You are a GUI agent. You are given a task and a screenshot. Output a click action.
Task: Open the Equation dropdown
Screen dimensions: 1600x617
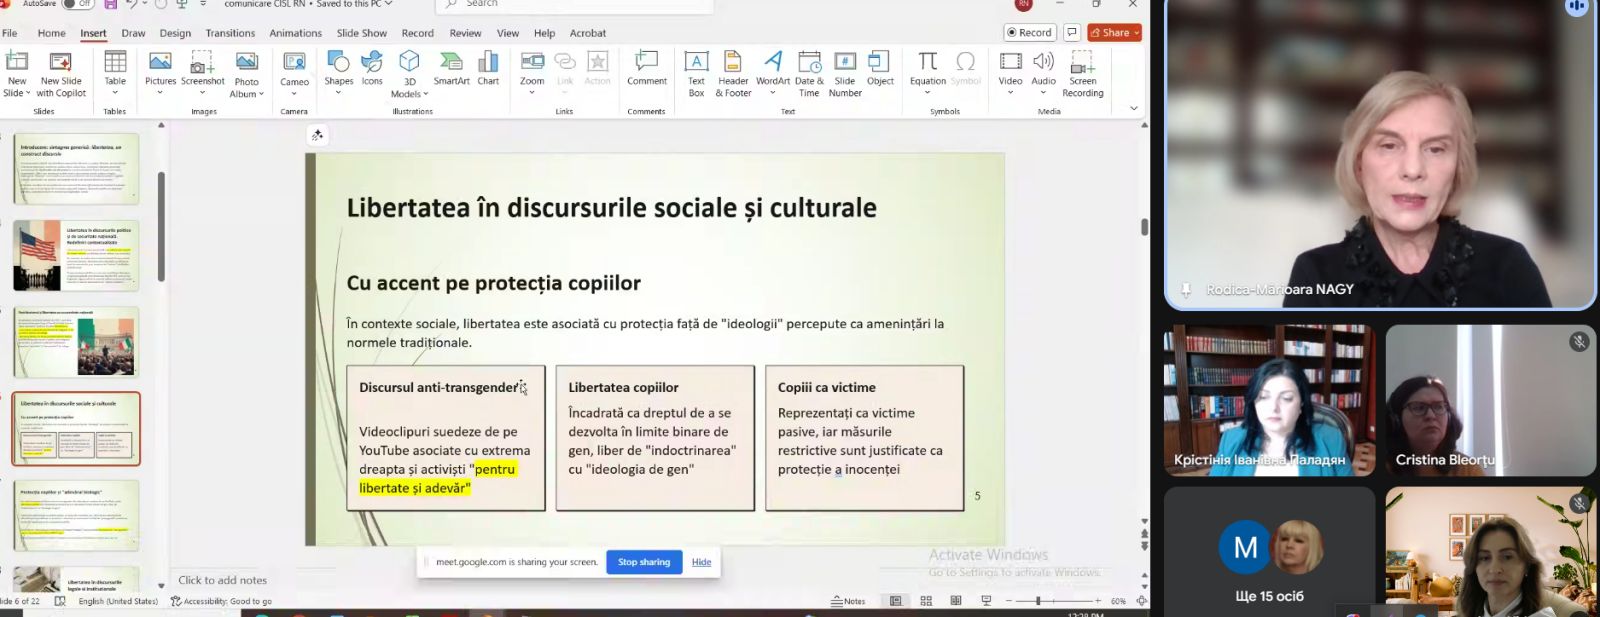tap(927, 93)
